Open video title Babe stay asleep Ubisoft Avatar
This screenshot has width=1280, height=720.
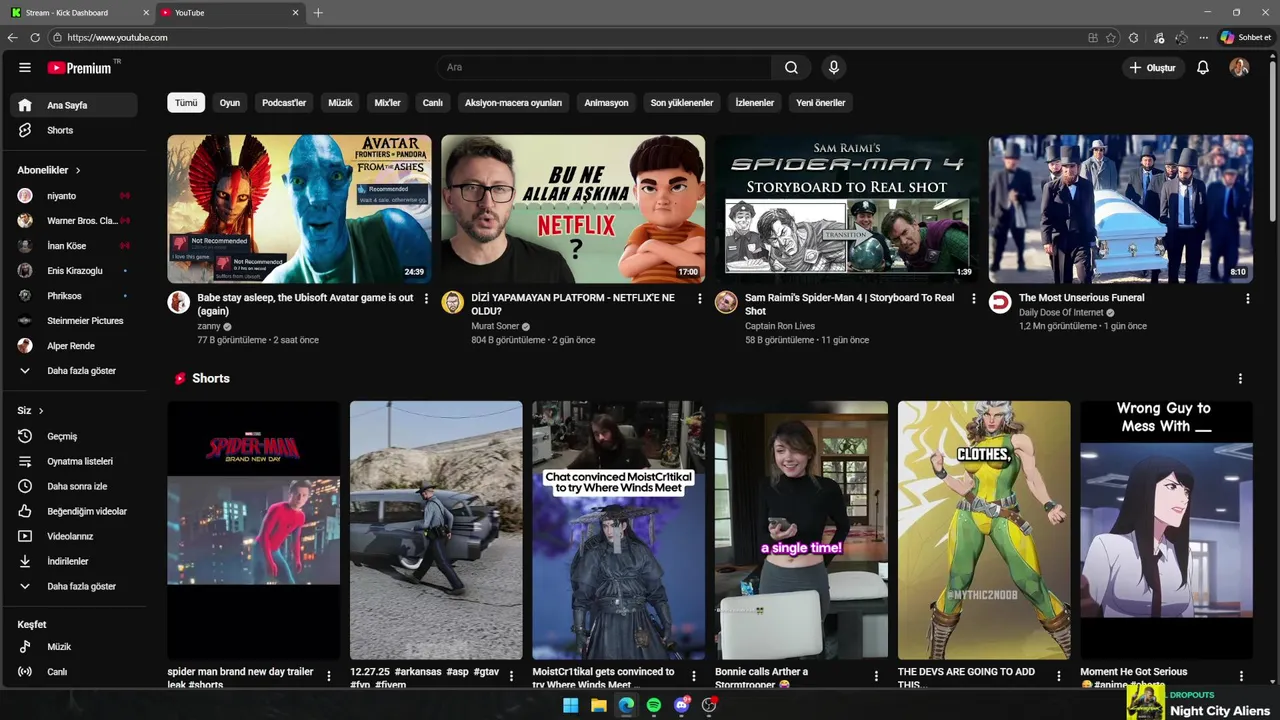coord(305,304)
